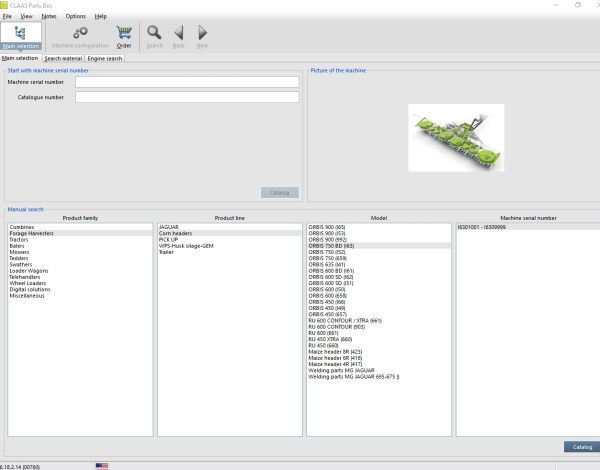
Task: Focus the Catalogue number input field
Action: (x=187, y=97)
